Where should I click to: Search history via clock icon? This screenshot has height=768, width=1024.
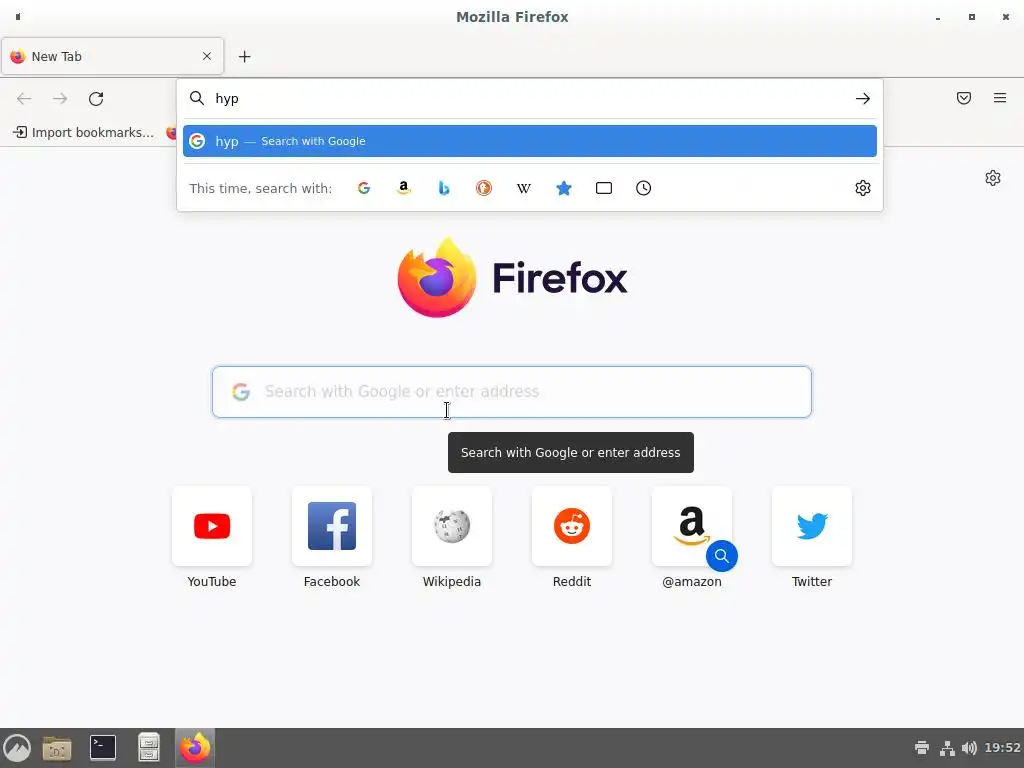(x=643, y=188)
